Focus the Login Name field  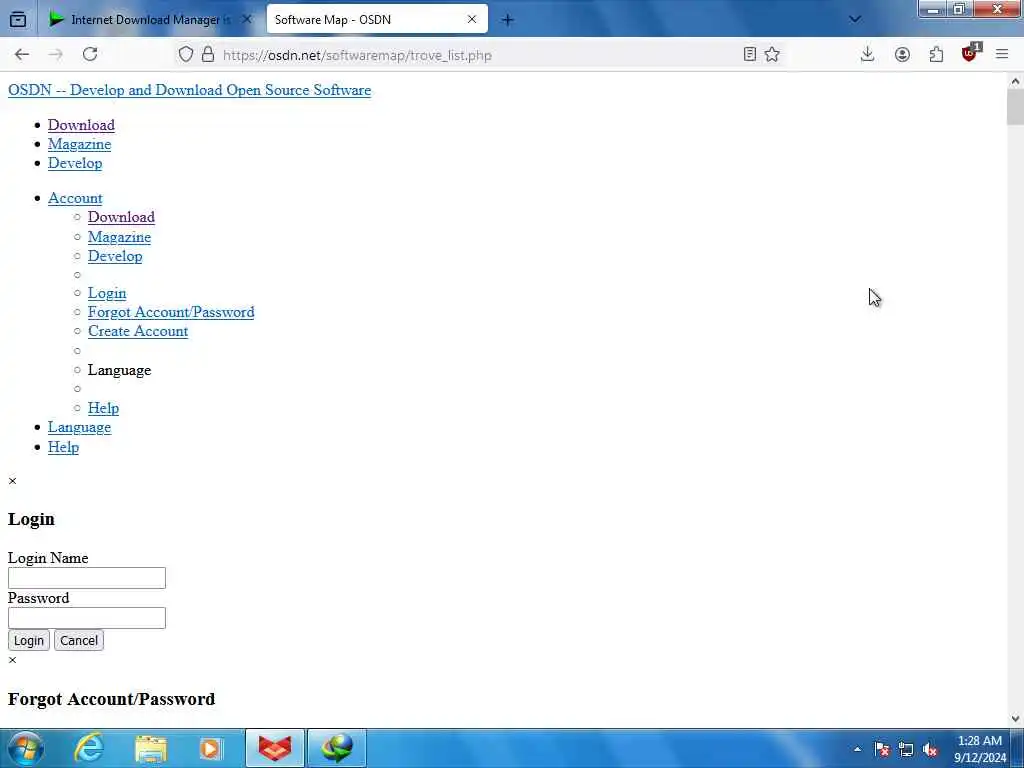tap(87, 578)
